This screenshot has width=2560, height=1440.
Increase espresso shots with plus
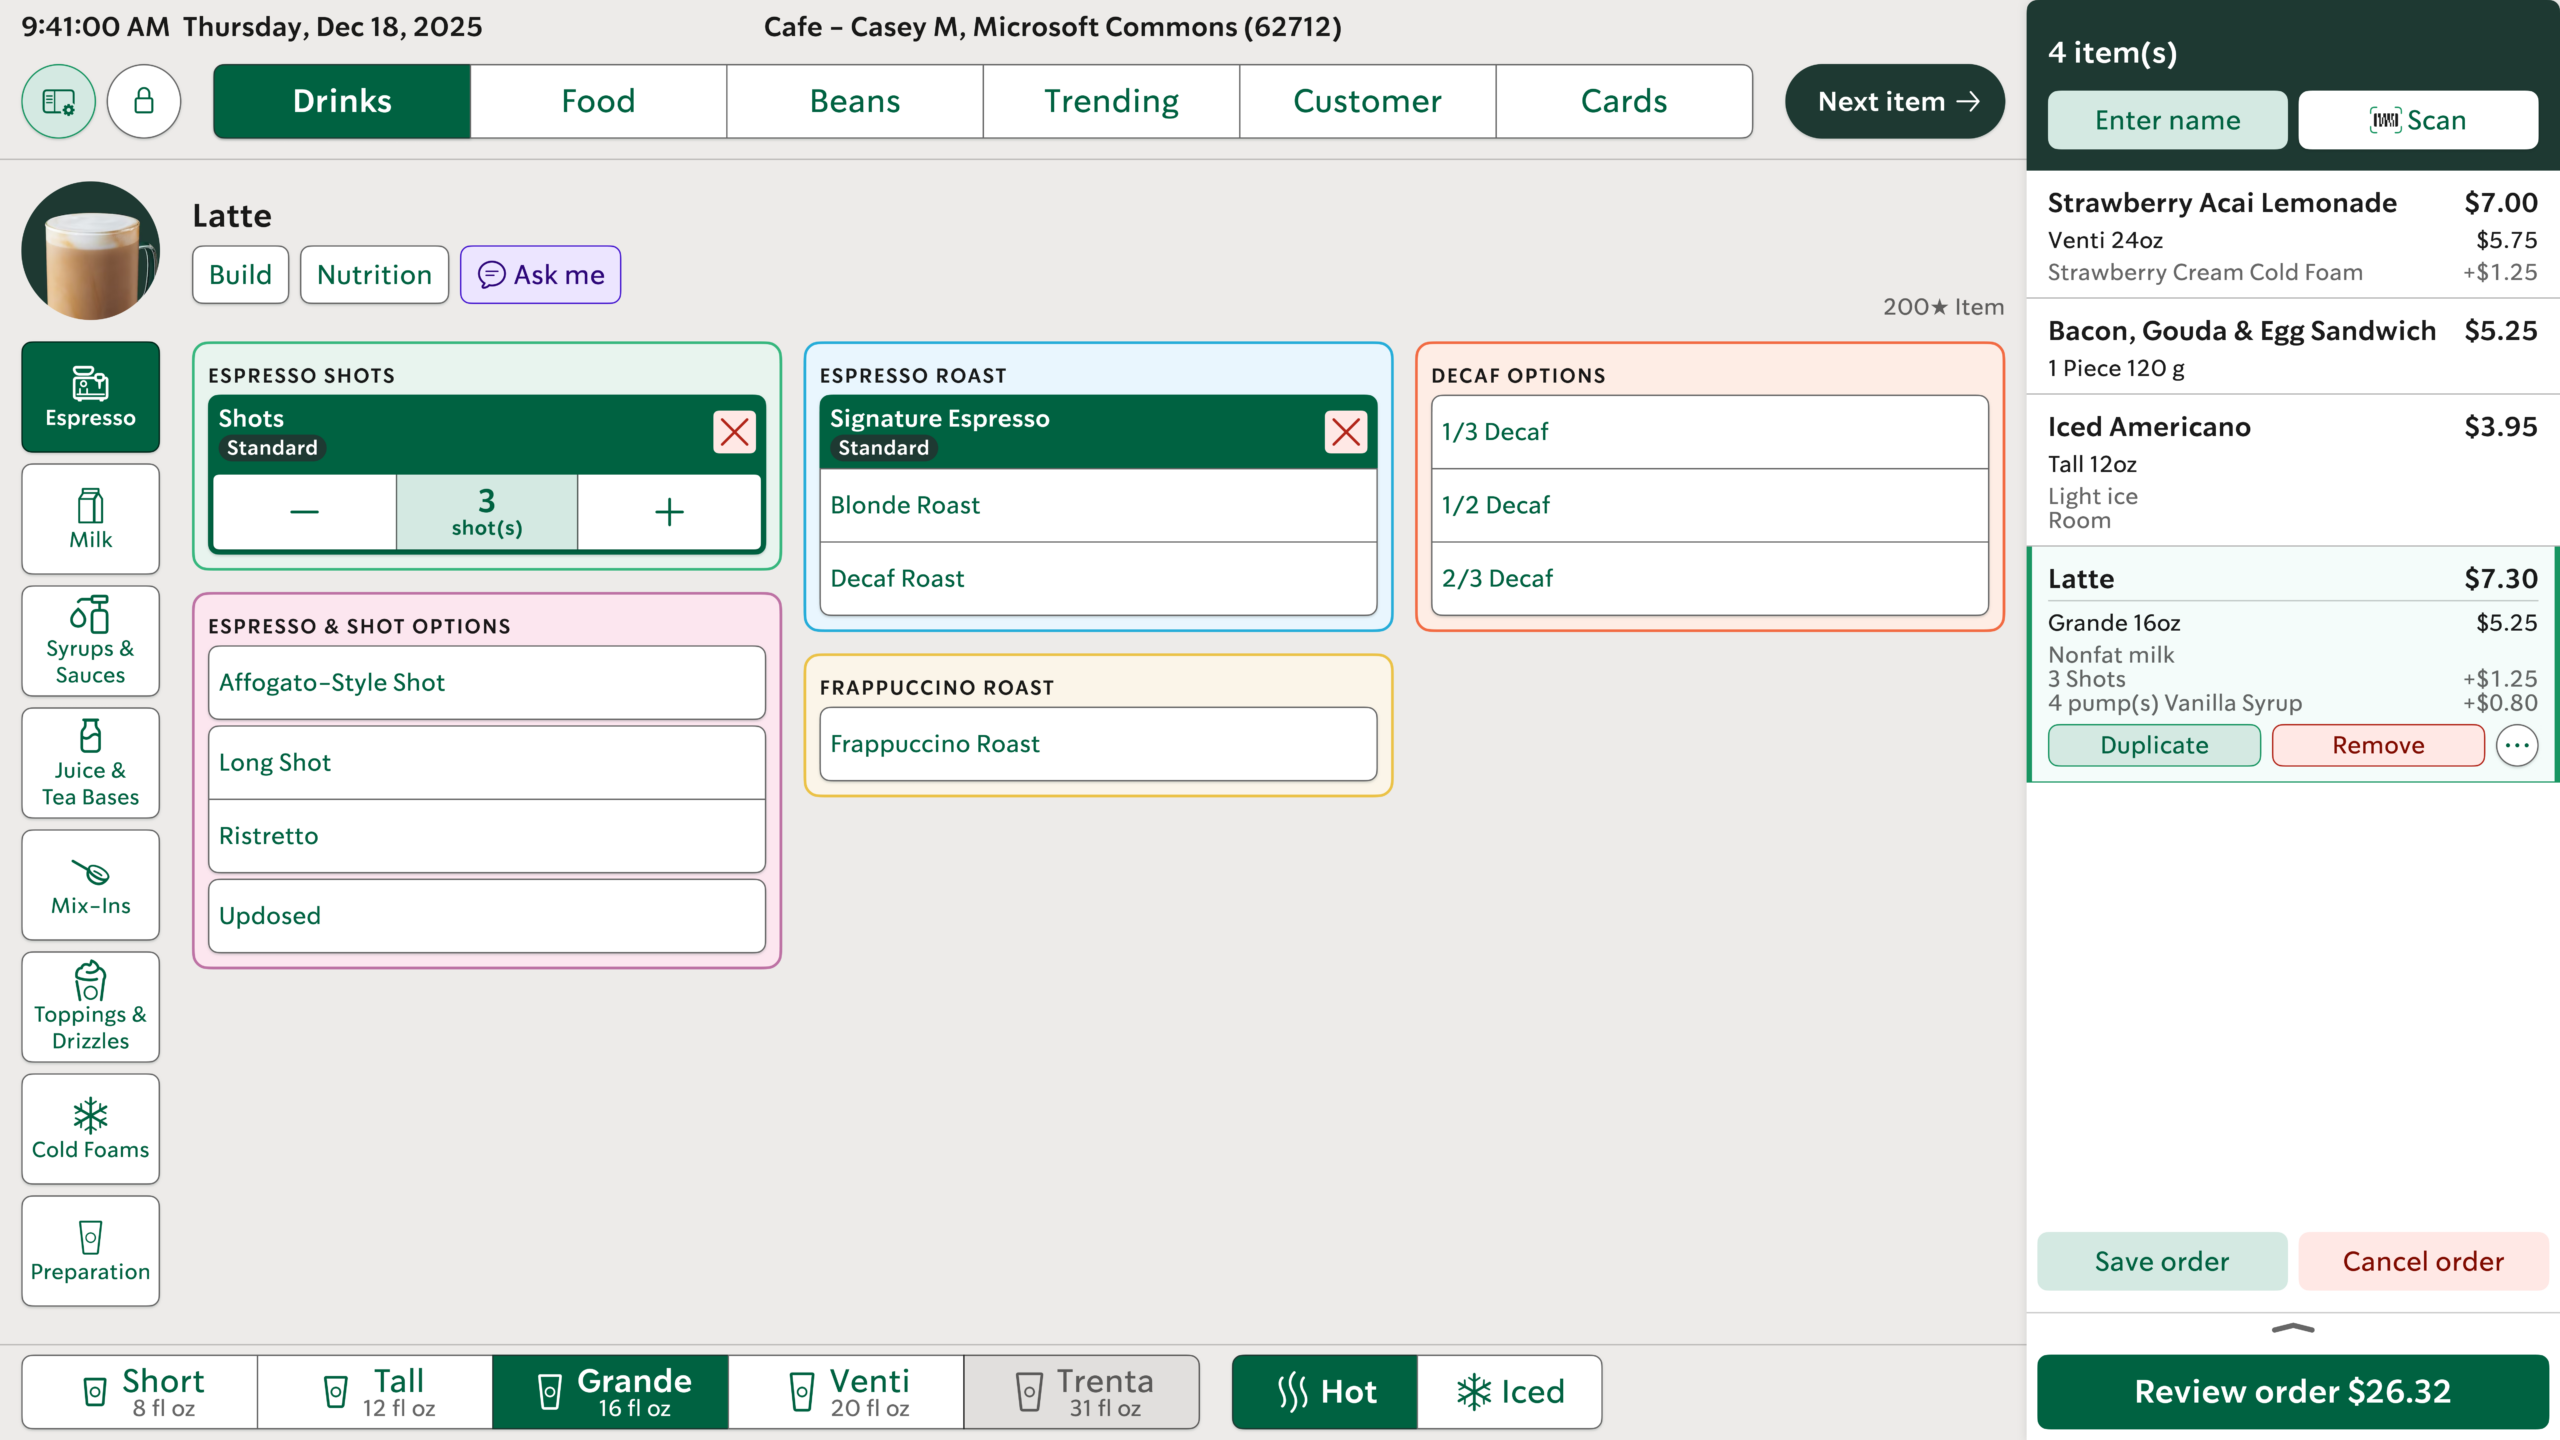pyautogui.click(x=669, y=512)
